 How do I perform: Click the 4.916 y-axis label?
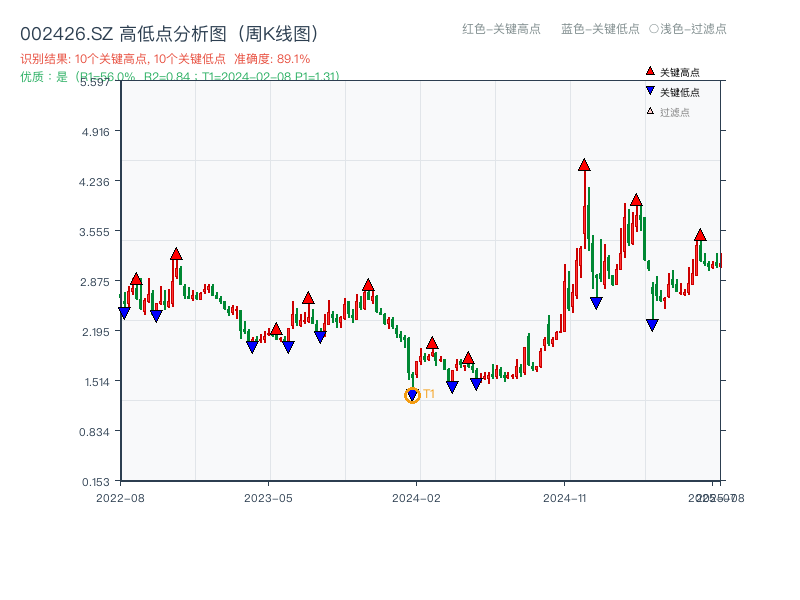pyautogui.click(x=95, y=132)
